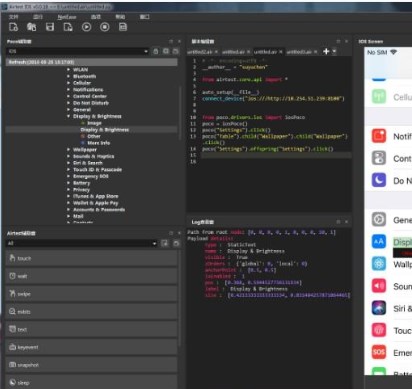Click the Open script toolbar icon
The width and height of the screenshot is (412, 389).
pyautogui.click(x=32, y=27)
